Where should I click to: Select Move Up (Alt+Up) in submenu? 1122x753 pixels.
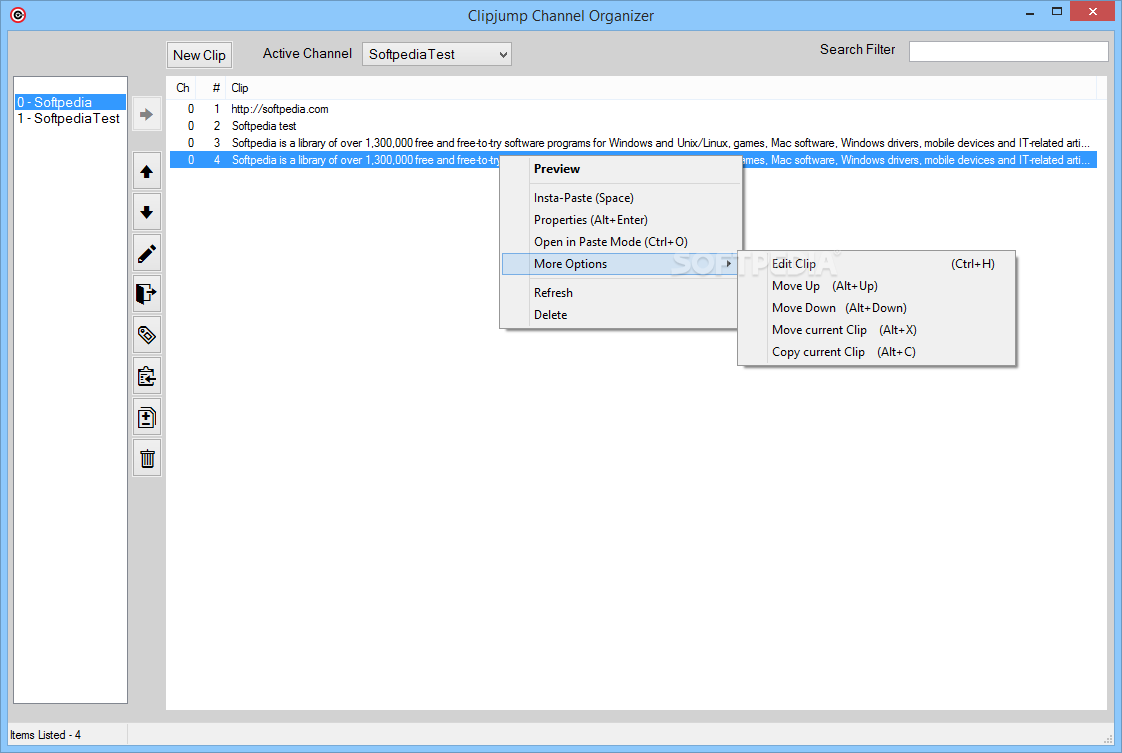877,286
